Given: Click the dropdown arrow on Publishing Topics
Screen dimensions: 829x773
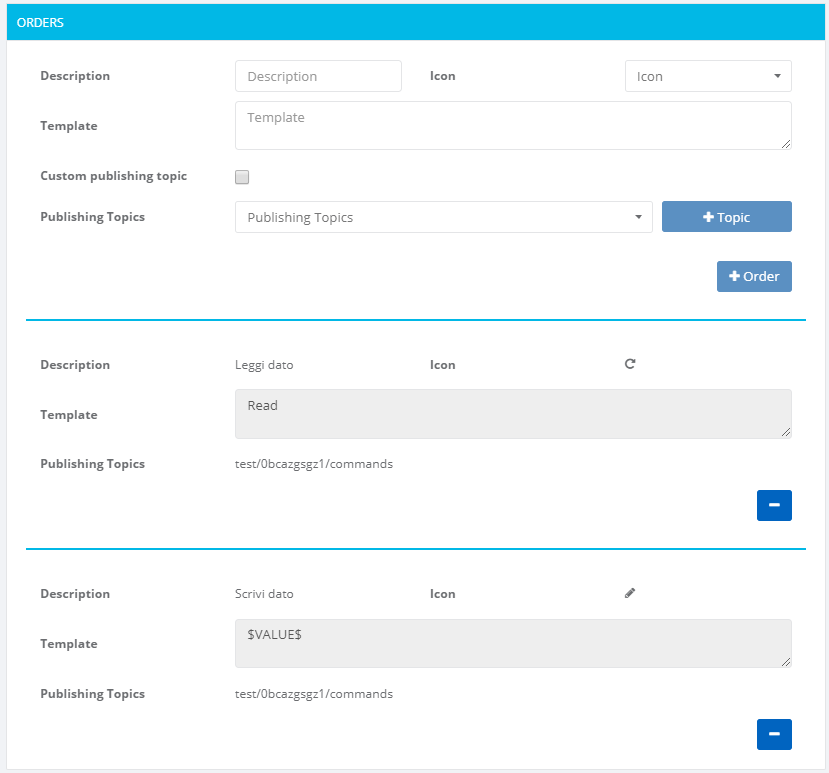Looking at the screenshot, I should (x=639, y=216).
